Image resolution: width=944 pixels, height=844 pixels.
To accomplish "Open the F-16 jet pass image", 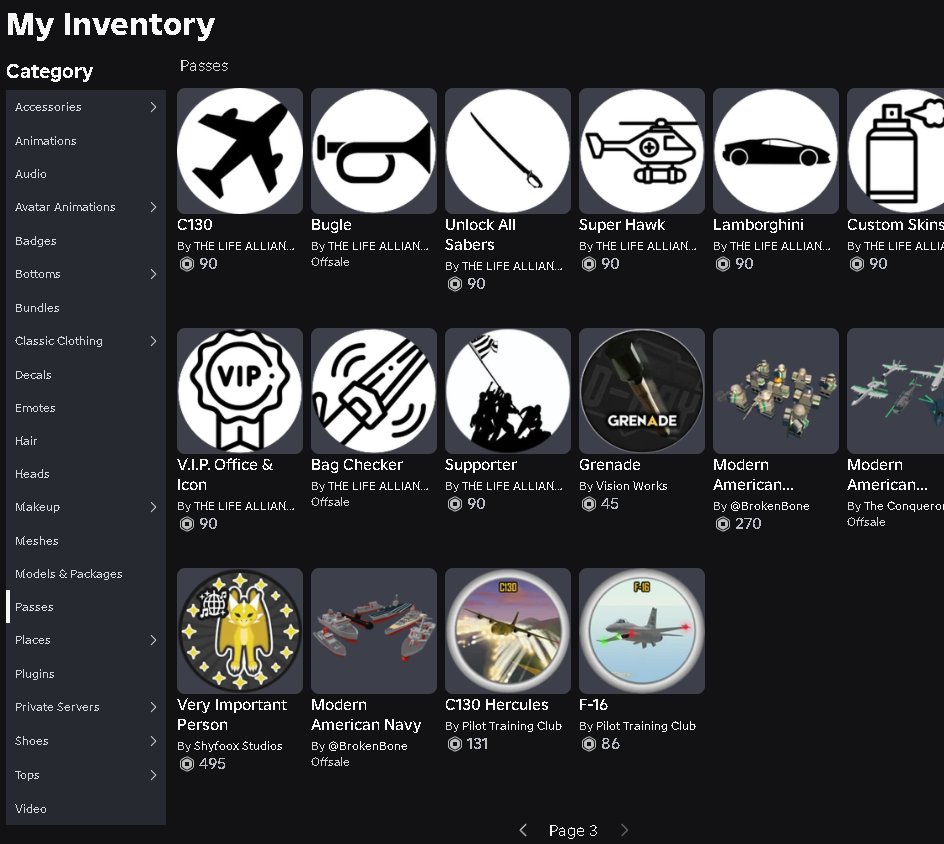I will tap(642, 631).
